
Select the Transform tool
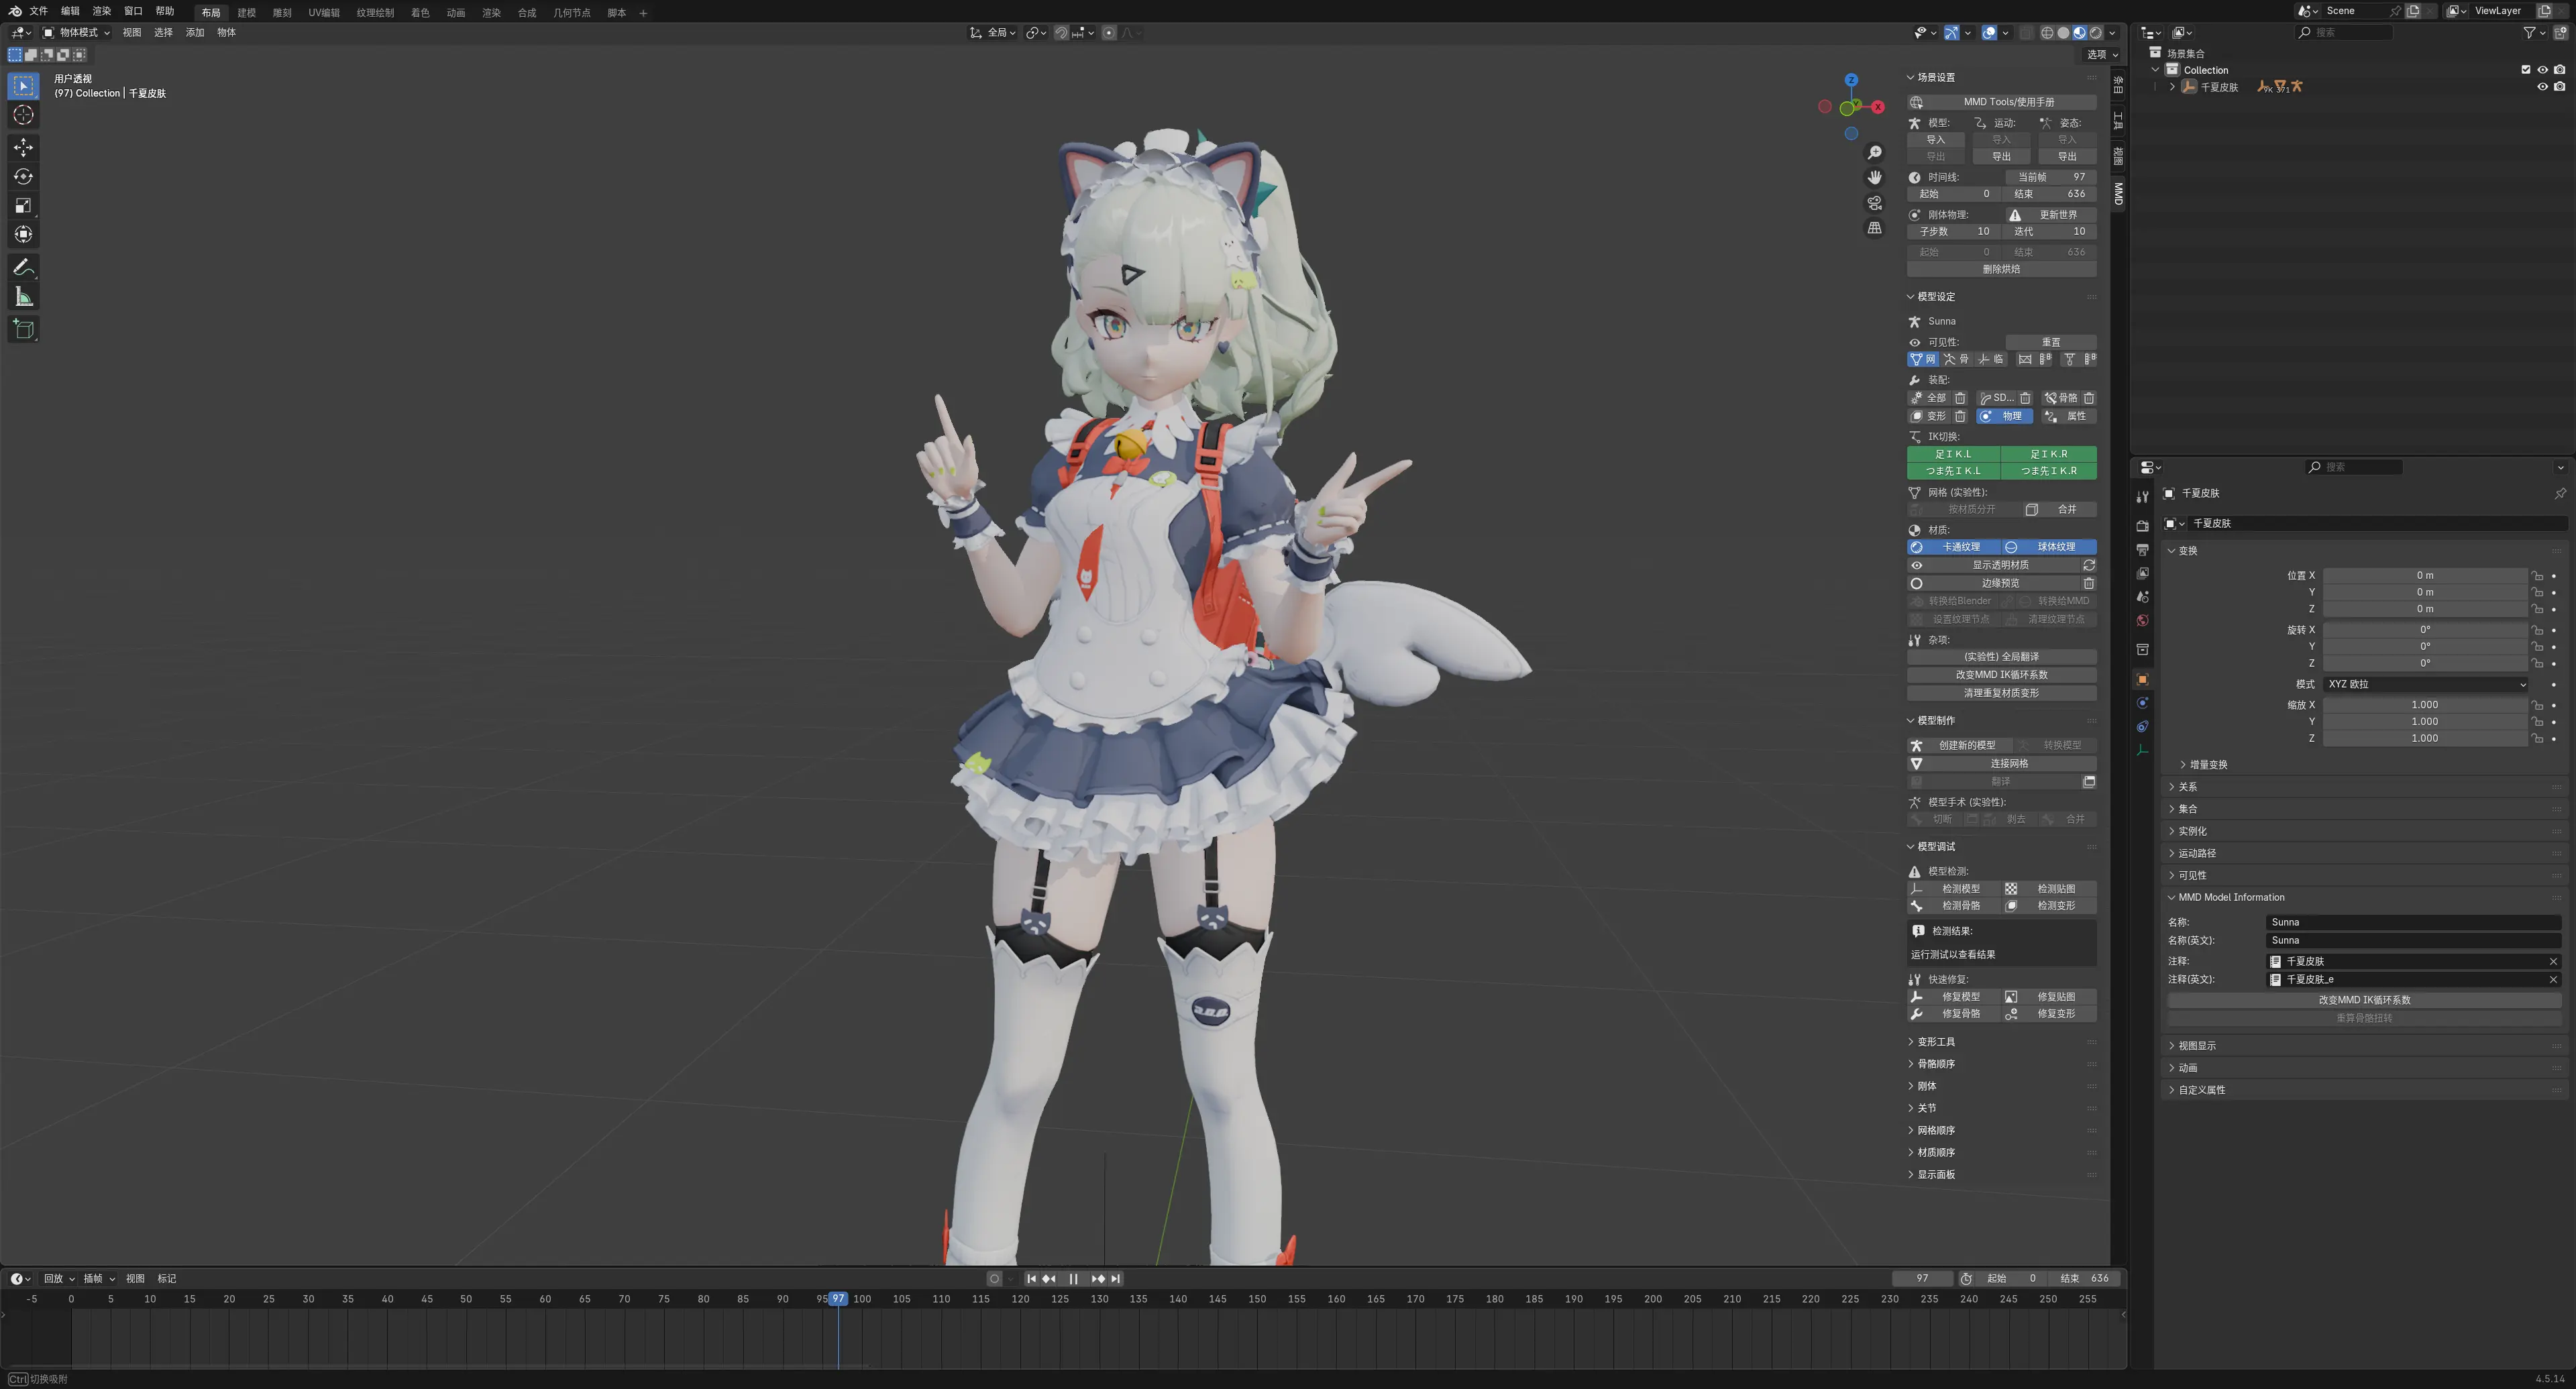24,235
